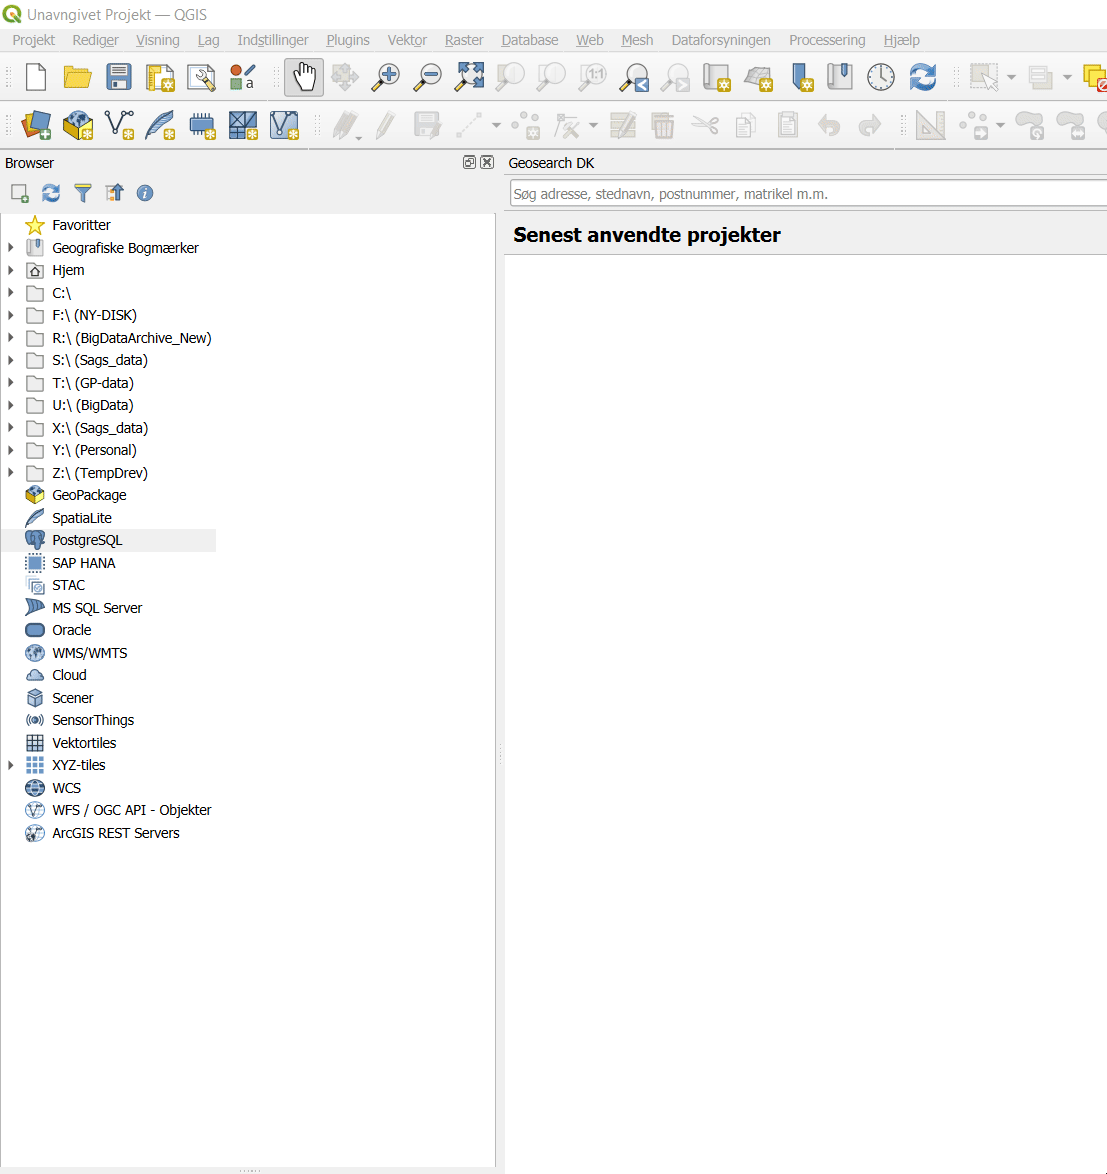Open the Vektor menu
Image resolution: width=1107 pixels, height=1174 pixels.
click(406, 40)
